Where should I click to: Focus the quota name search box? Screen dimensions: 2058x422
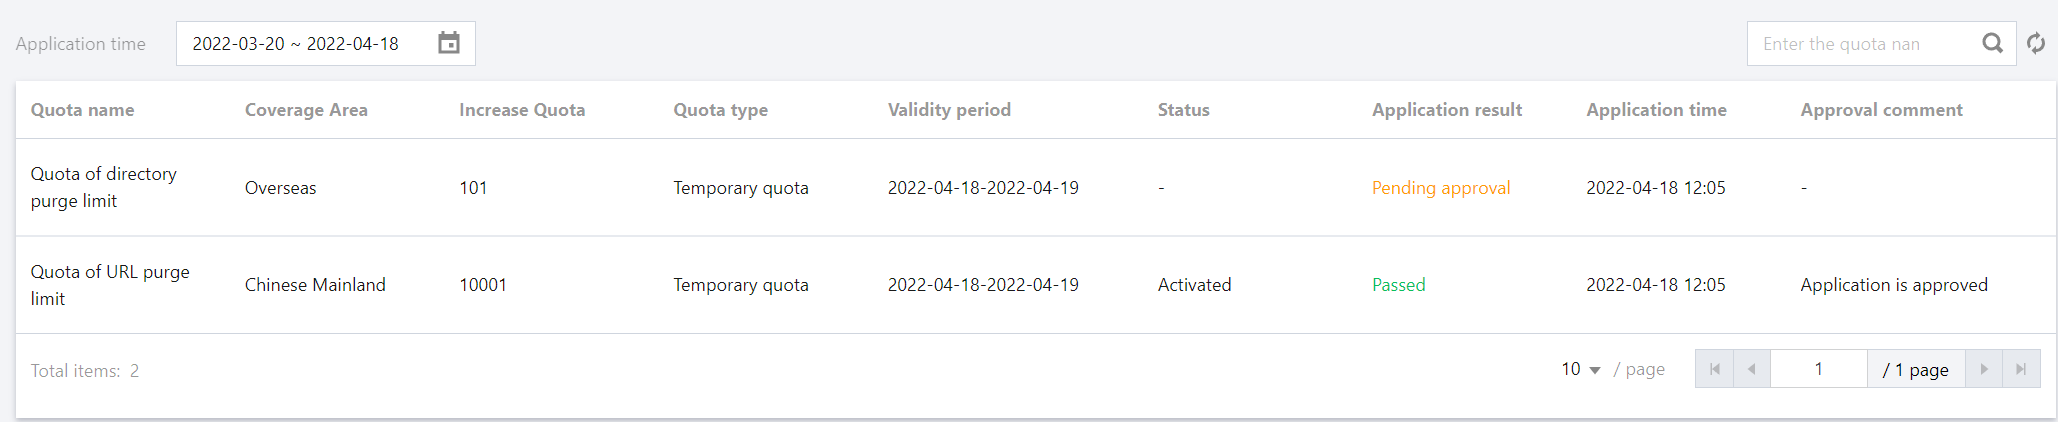(1862, 44)
